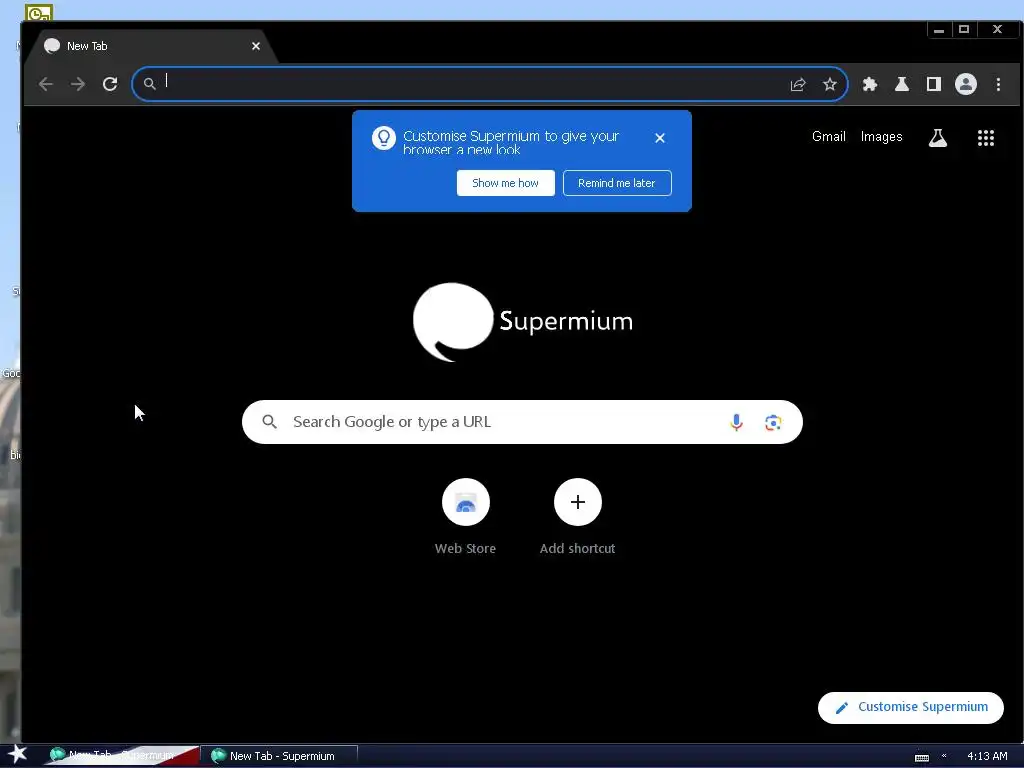Image resolution: width=1024 pixels, height=768 pixels.
Task: Click the magnifier icon in the search box
Action: (270, 422)
